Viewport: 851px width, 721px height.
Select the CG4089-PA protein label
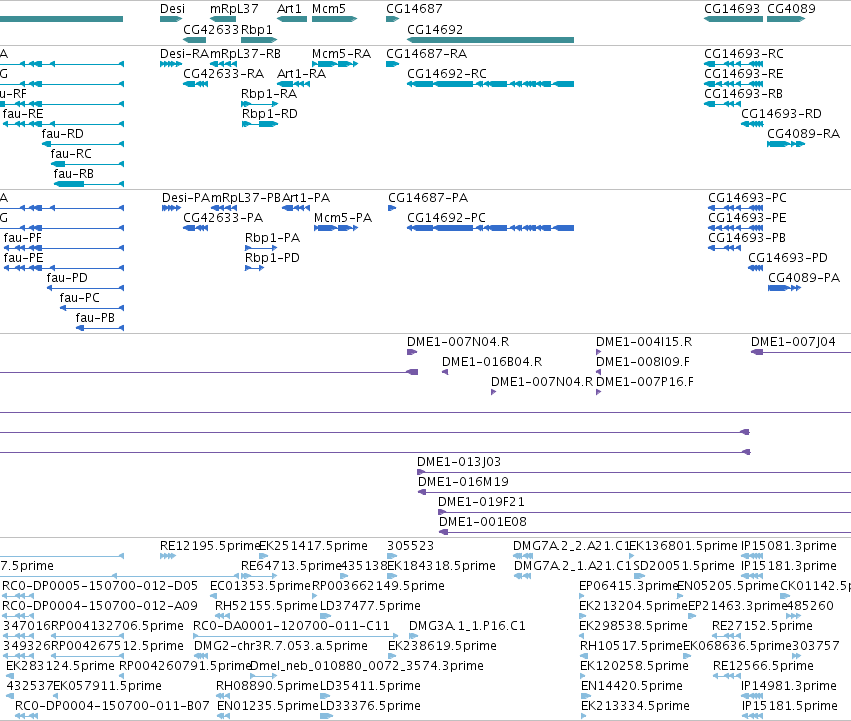coord(804,279)
